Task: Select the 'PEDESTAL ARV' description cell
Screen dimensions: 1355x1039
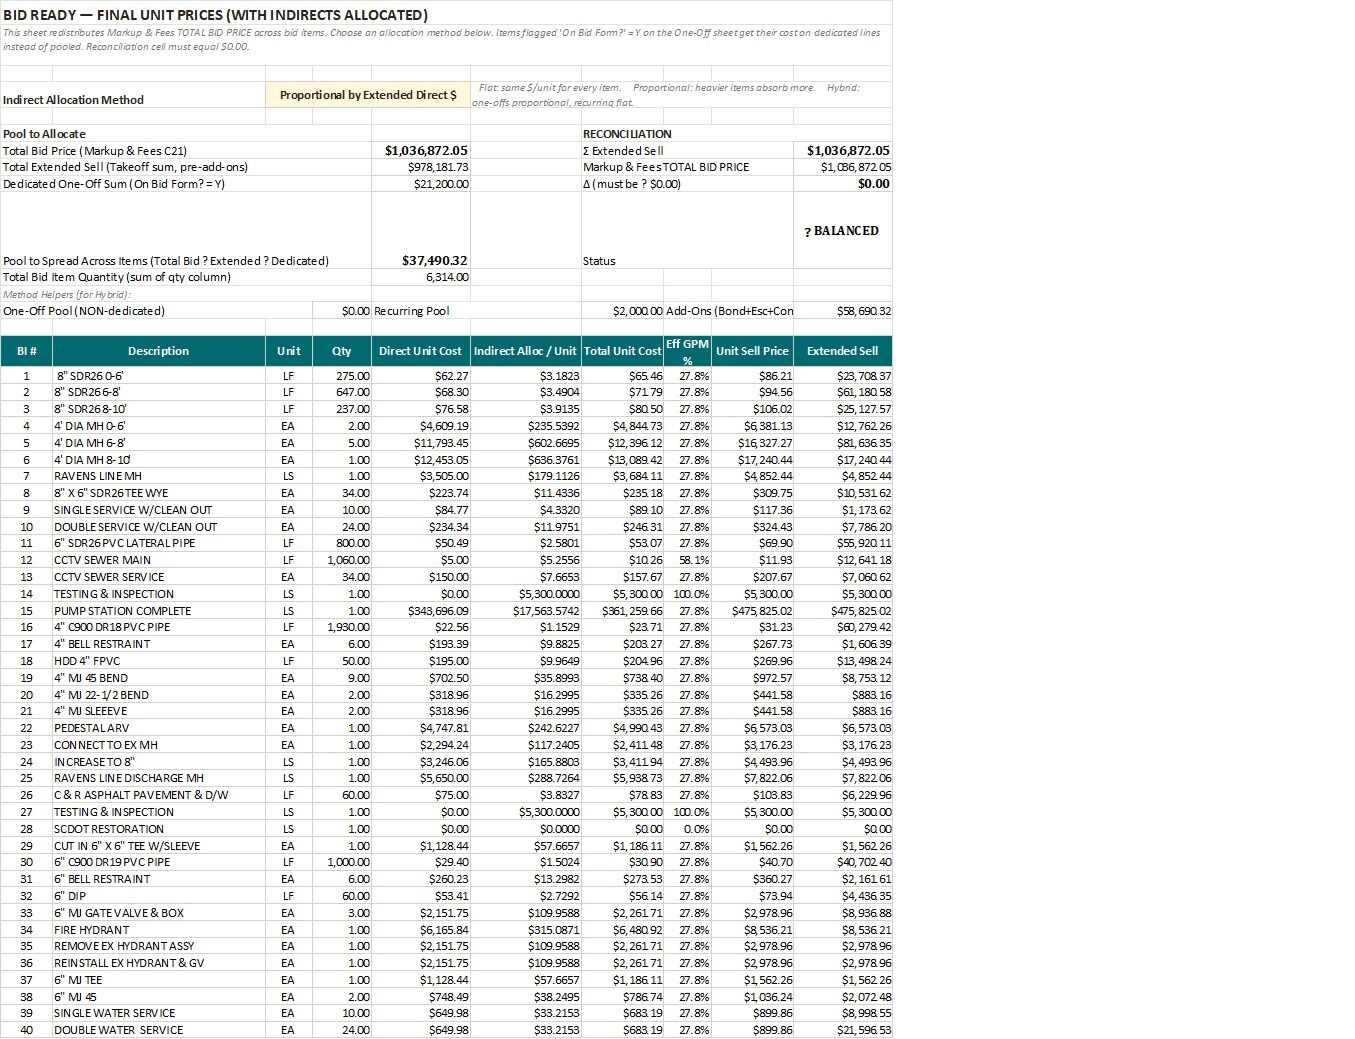Action: (159, 728)
